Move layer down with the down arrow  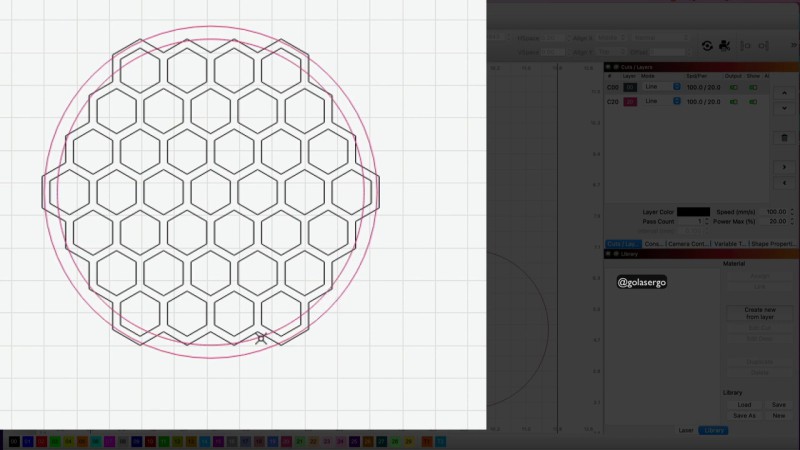click(784, 105)
